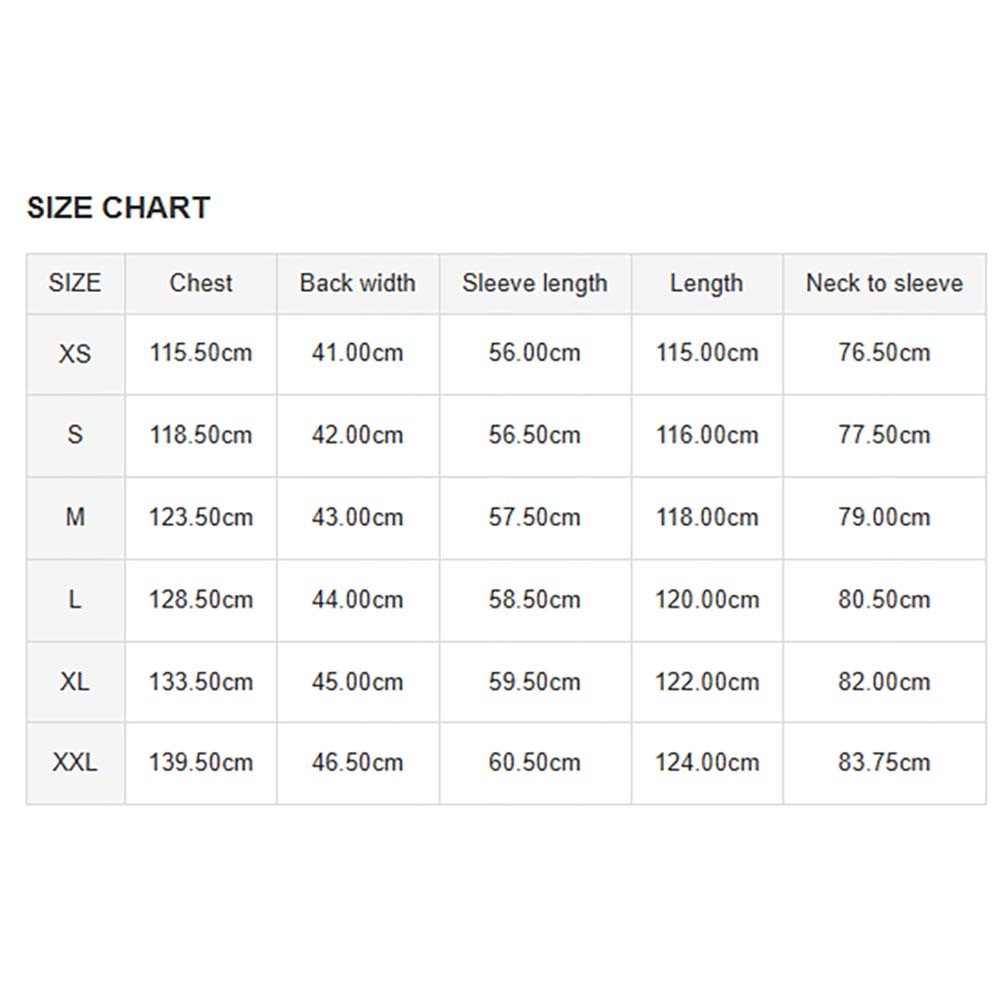Image resolution: width=1000 pixels, height=1000 pixels.
Task: Click the Sleeve length column header
Action: [x=535, y=283]
